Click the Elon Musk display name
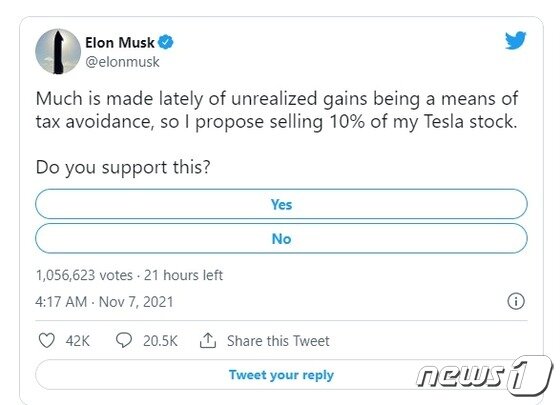 pos(120,42)
